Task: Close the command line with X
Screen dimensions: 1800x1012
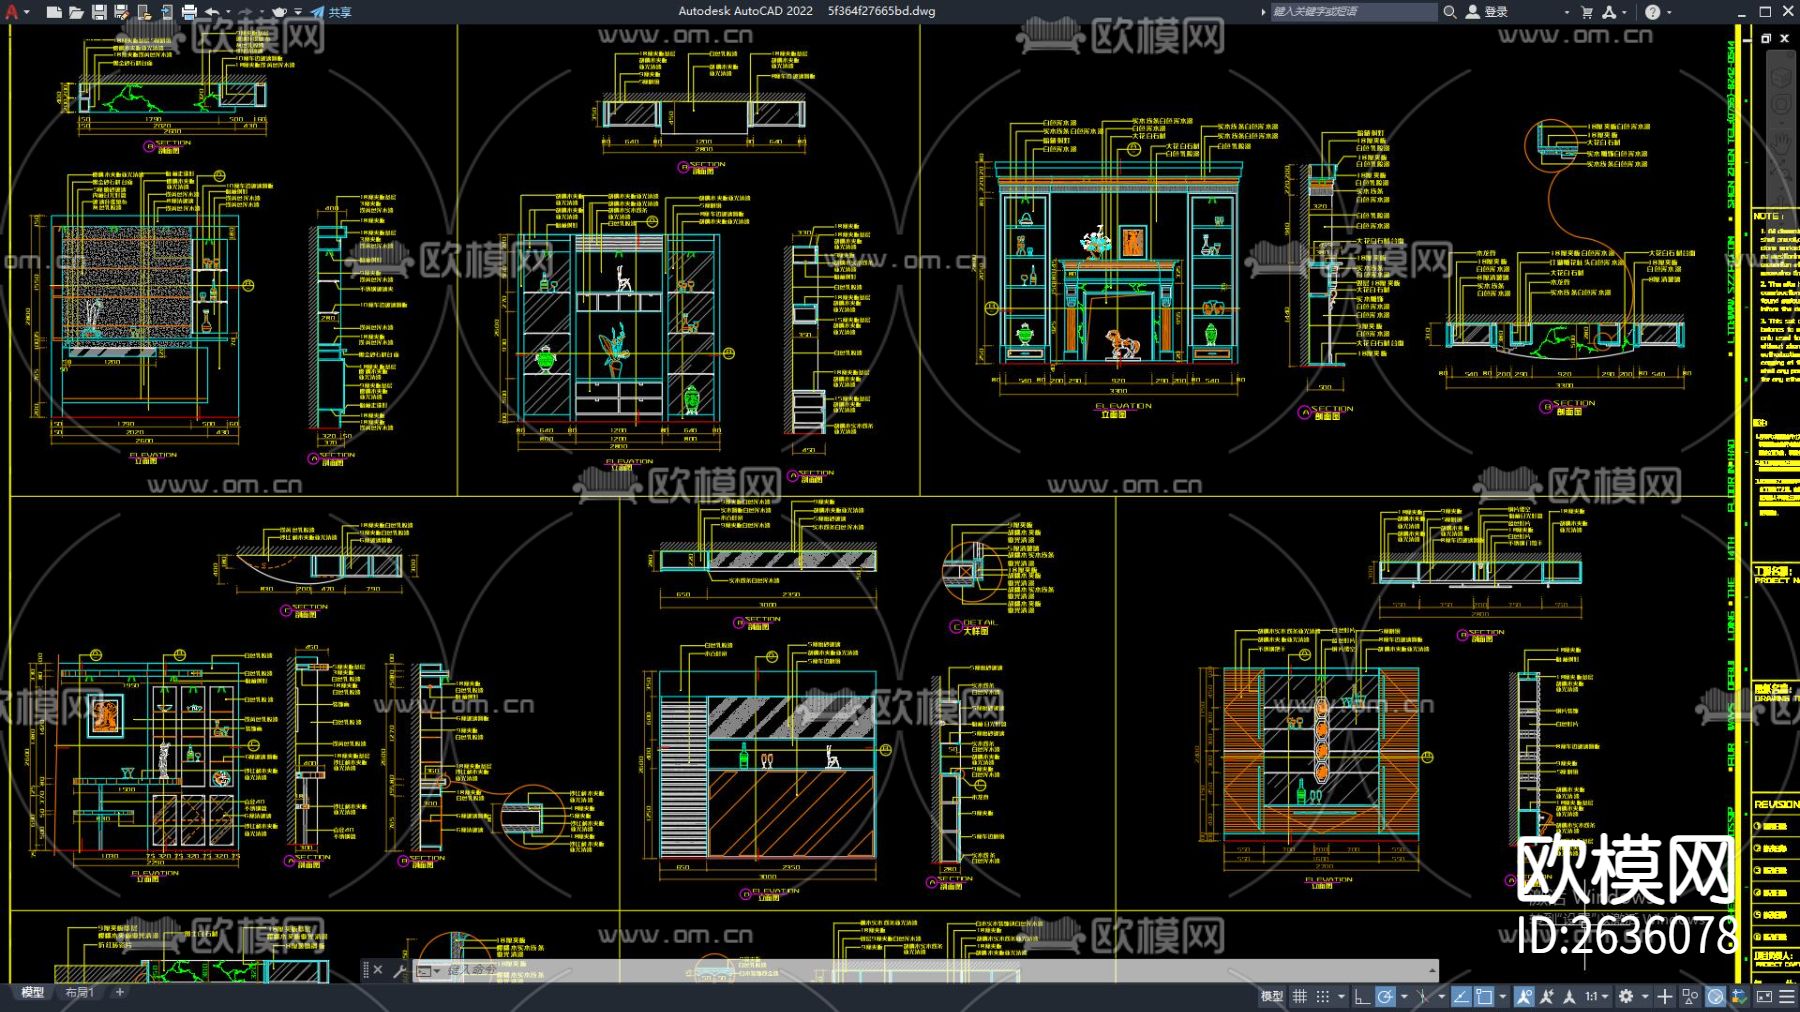Action: point(378,970)
